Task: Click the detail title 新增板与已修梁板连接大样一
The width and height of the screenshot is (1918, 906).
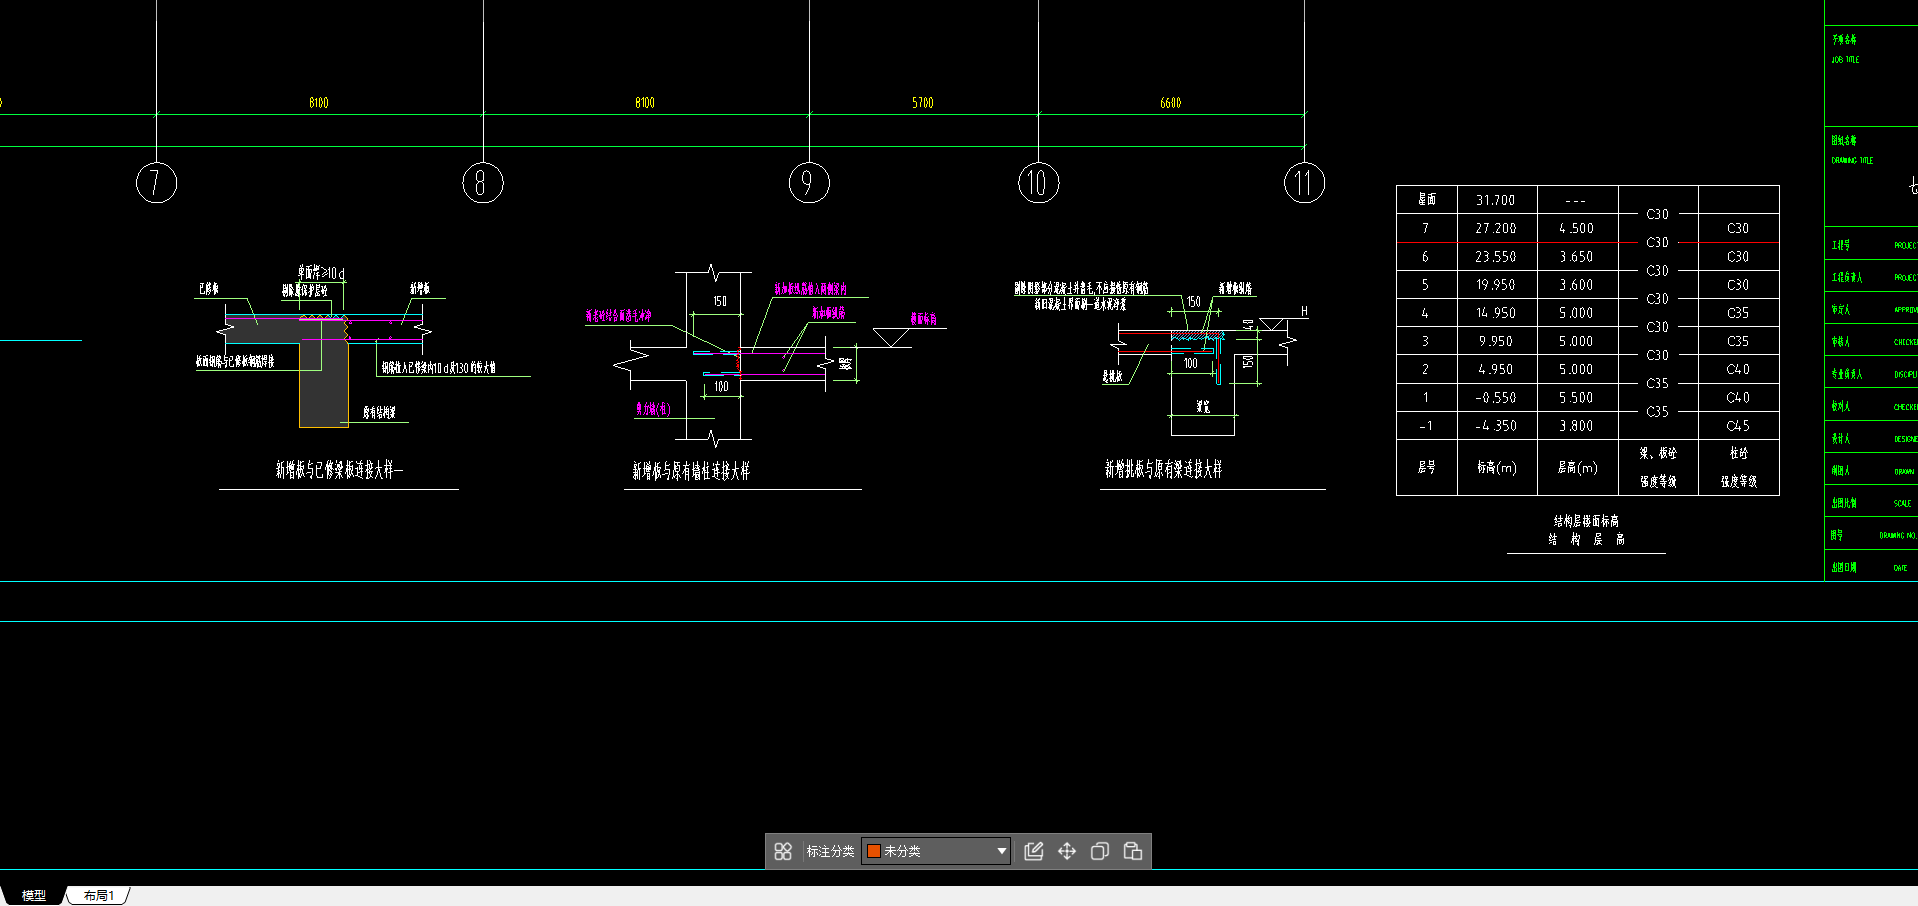Action: click(339, 470)
